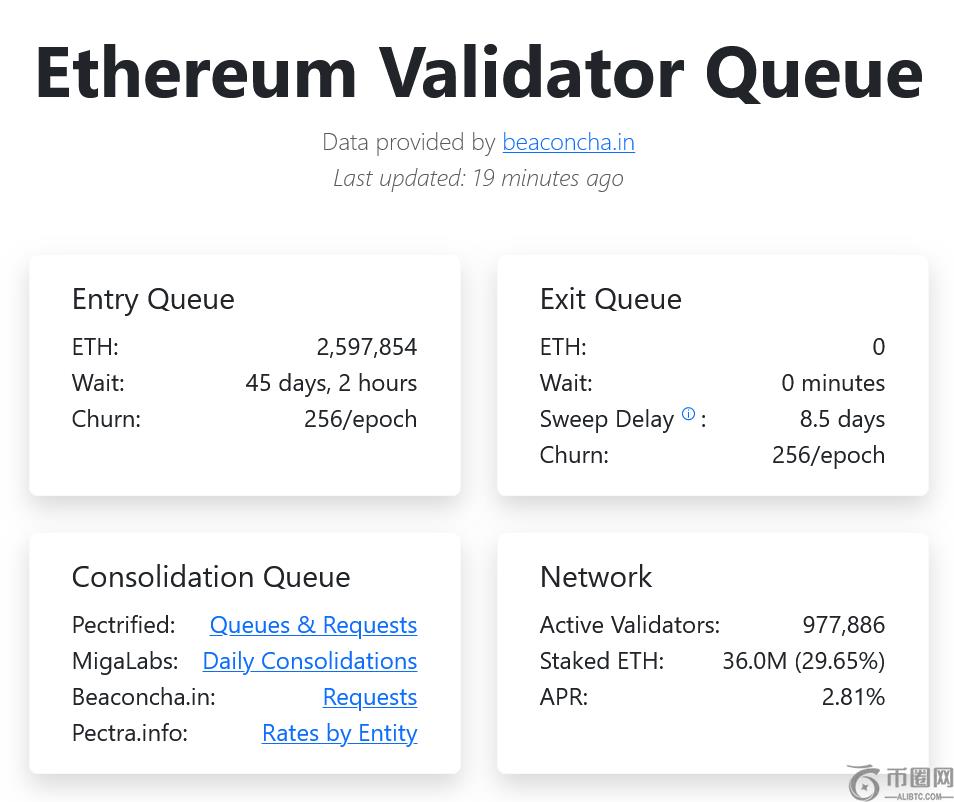Visit the Beaconcha.in Requests link
The image size is (954, 802).
click(x=369, y=697)
